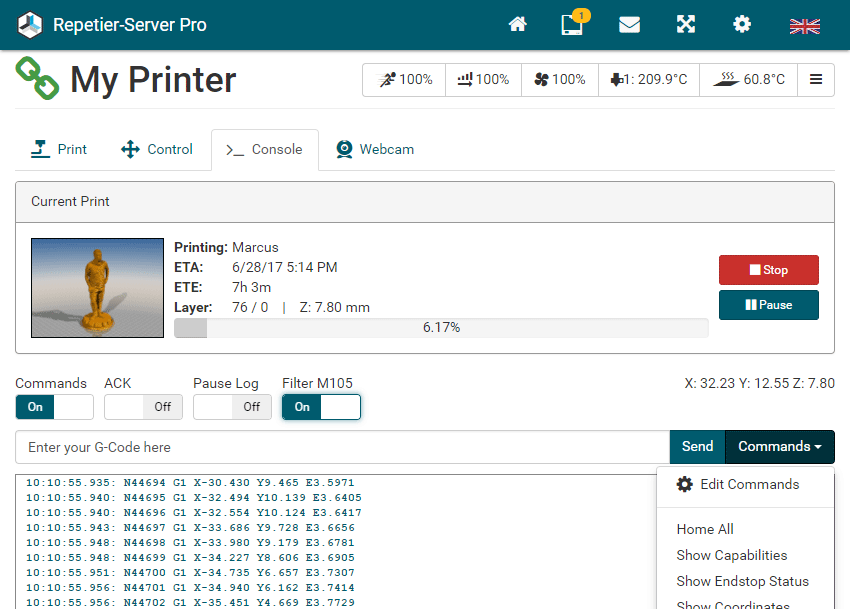Open the fan speed 100% control

tap(559, 80)
